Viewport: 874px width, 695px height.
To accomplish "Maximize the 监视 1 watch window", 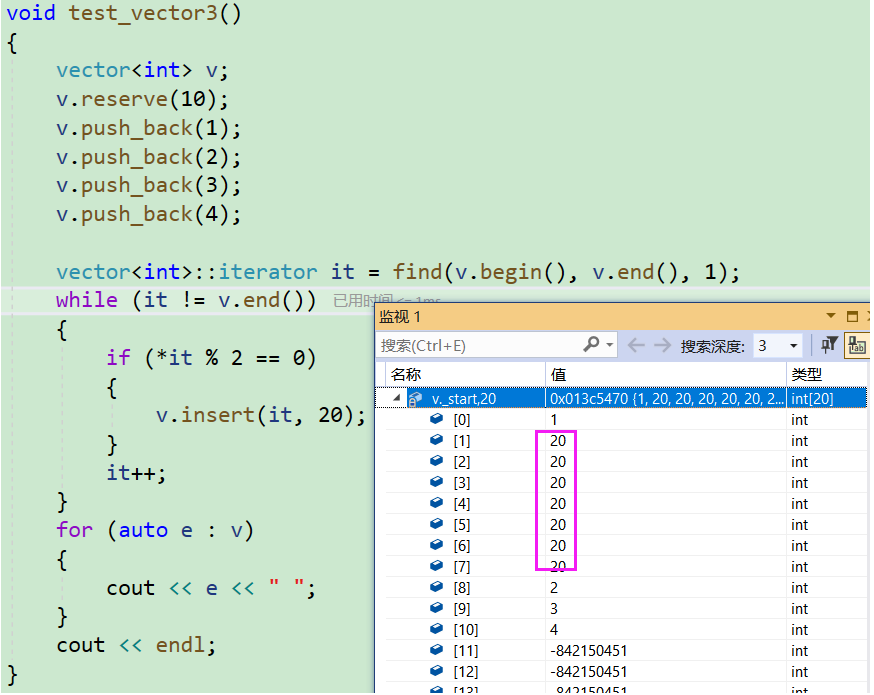I will [x=852, y=317].
